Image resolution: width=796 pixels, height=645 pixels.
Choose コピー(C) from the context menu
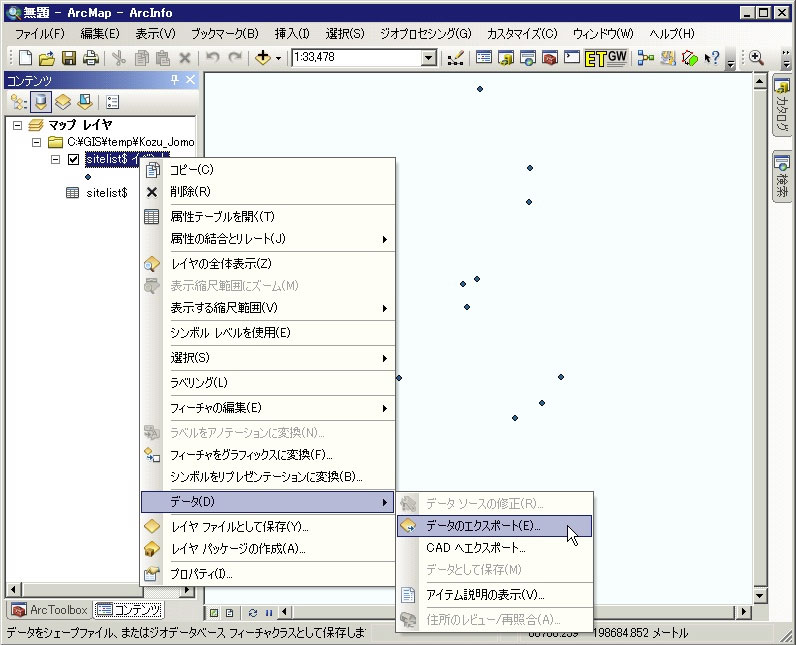[x=268, y=169]
